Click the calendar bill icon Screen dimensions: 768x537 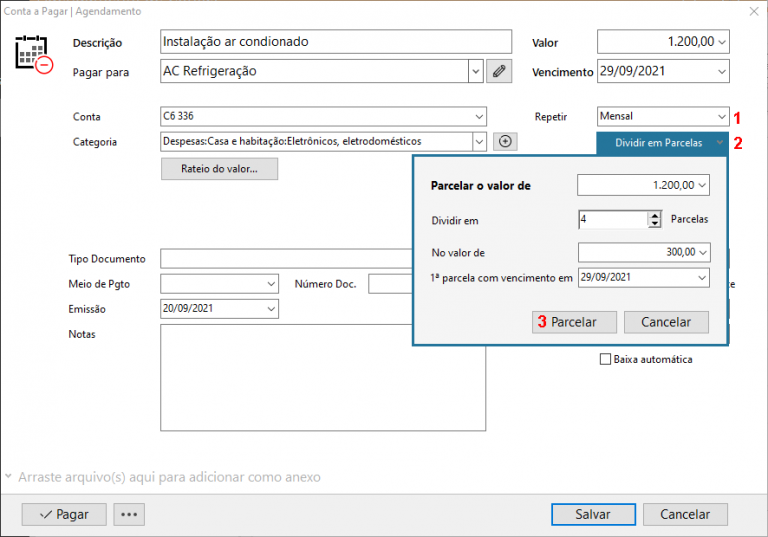coord(33,54)
